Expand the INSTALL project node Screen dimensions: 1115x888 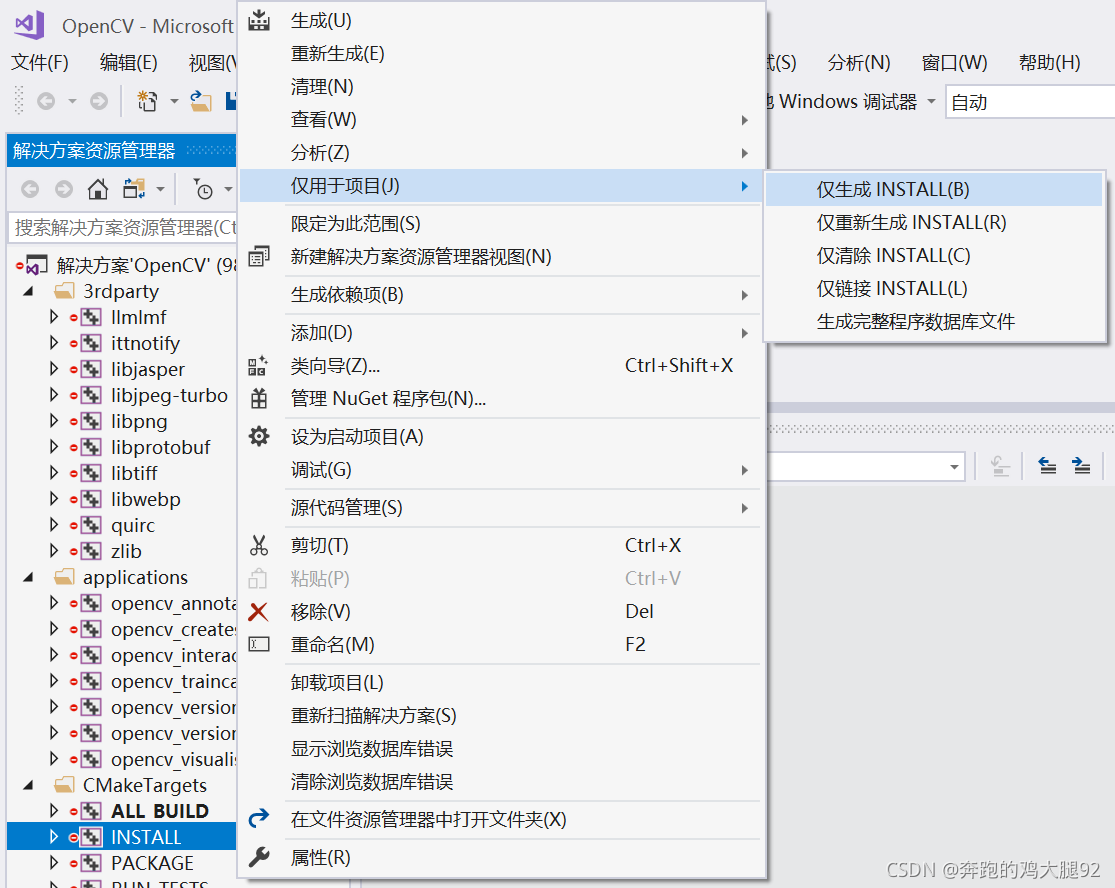point(54,837)
